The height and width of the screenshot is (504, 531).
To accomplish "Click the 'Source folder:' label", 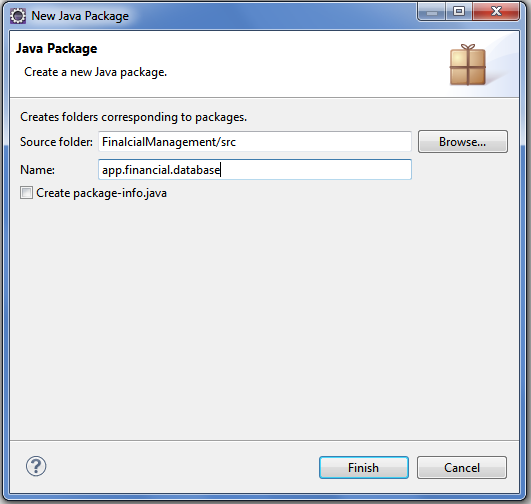I will coord(56,142).
